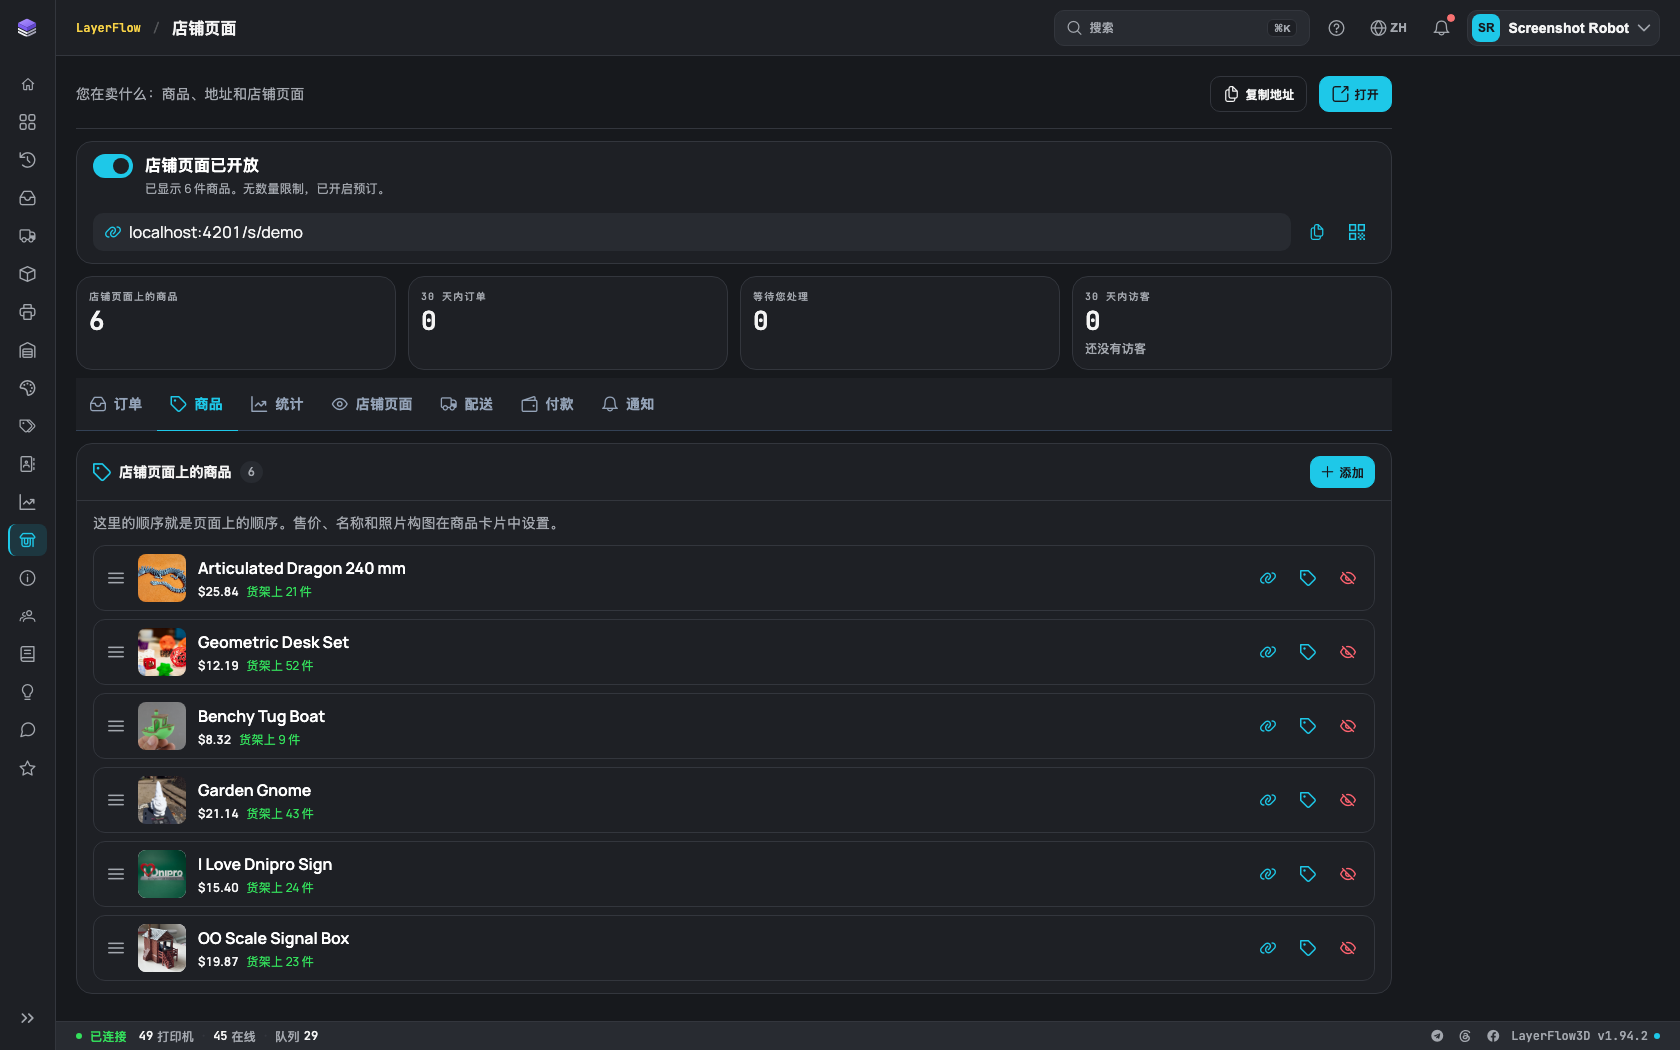
Task: Open the 配送 tab
Action: [467, 404]
